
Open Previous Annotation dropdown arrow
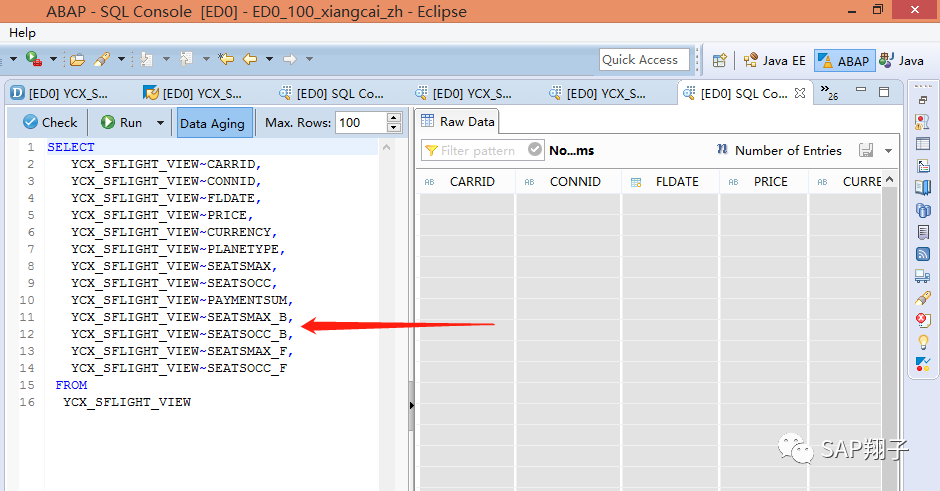click(206, 59)
